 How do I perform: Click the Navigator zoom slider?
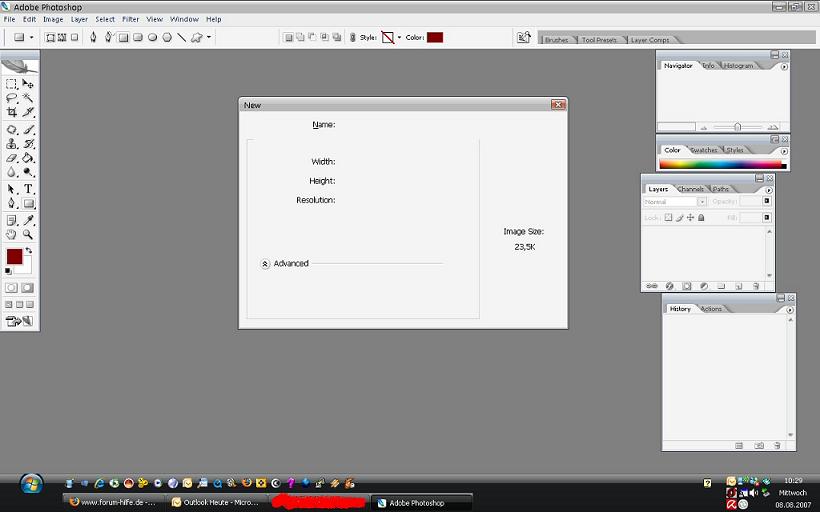(x=738, y=127)
